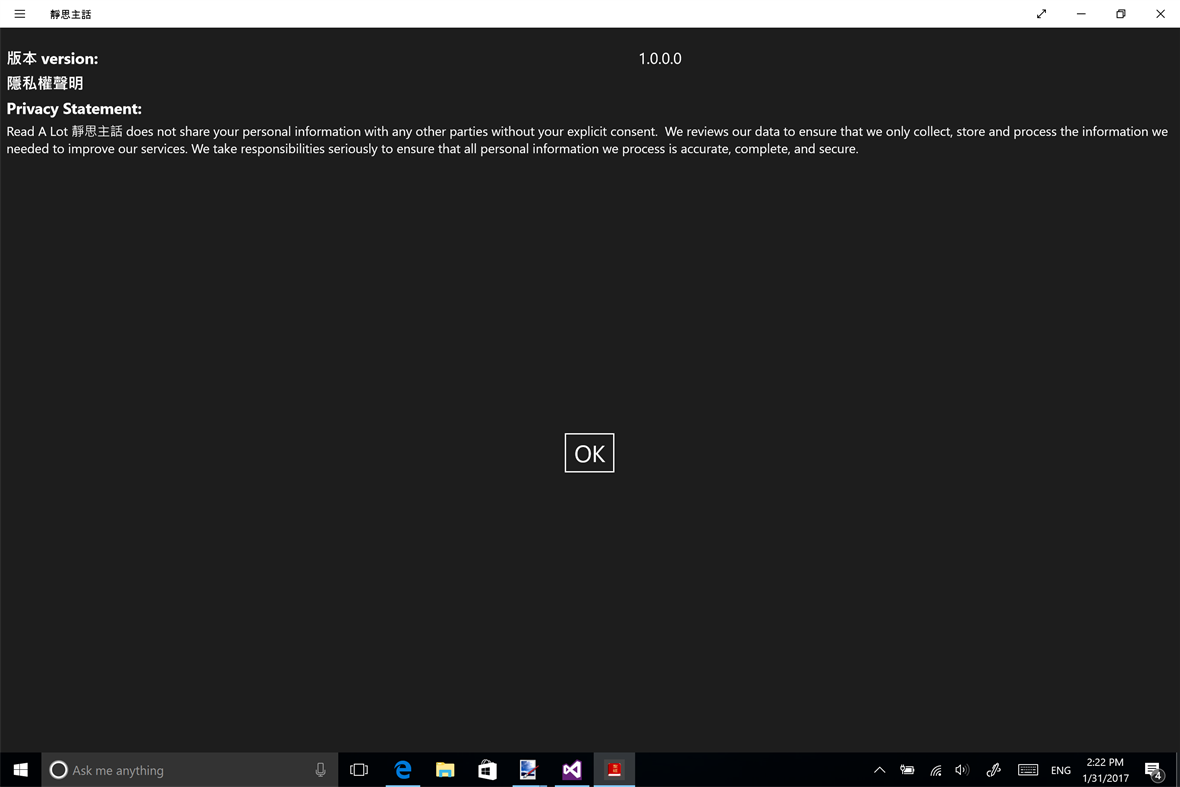
Task: Expand the hidden system tray icons
Action: tap(879, 770)
